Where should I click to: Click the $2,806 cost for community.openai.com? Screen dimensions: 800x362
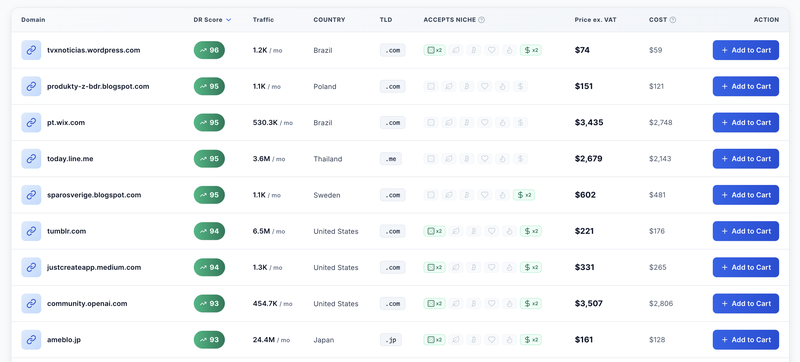tap(661, 303)
